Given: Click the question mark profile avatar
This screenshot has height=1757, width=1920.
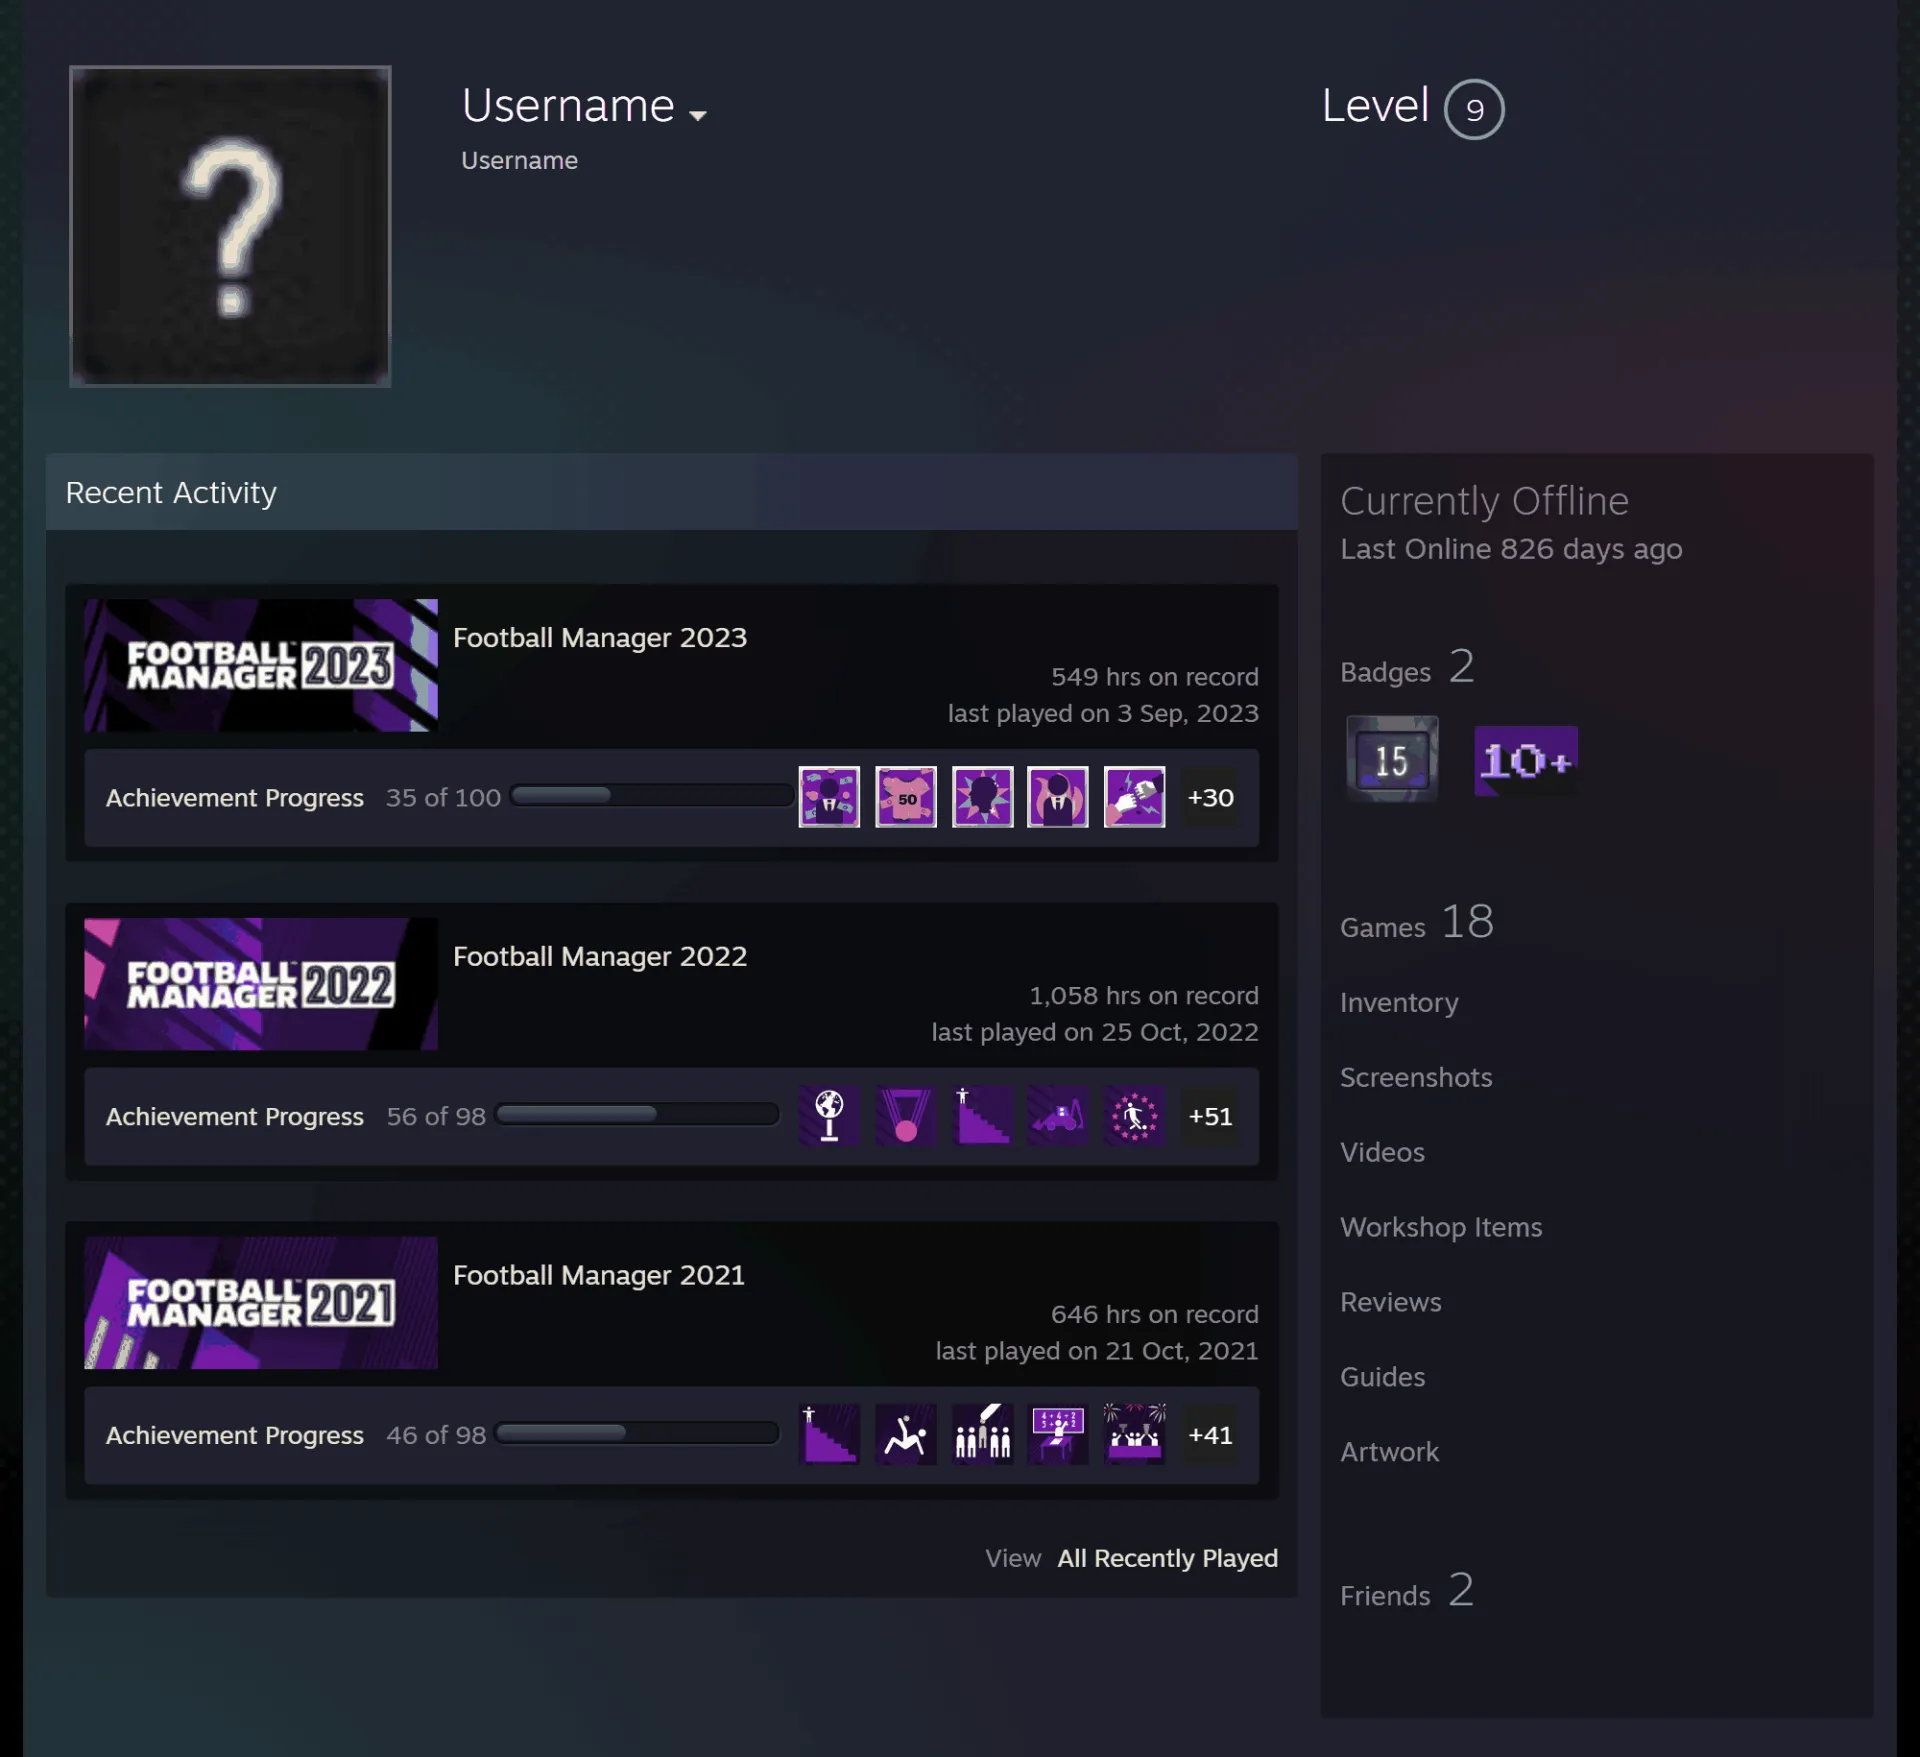Looking at the screenshot, I should [230, 226].
